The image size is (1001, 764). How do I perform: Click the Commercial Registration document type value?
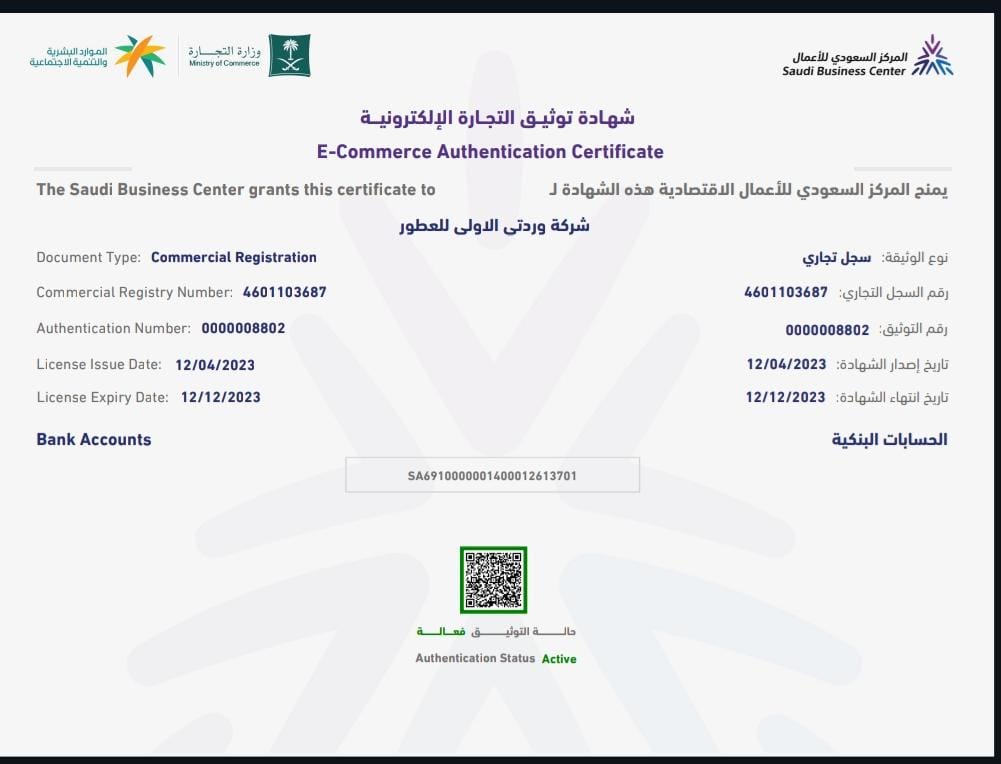pyautogui.click(x=233, y=257)
